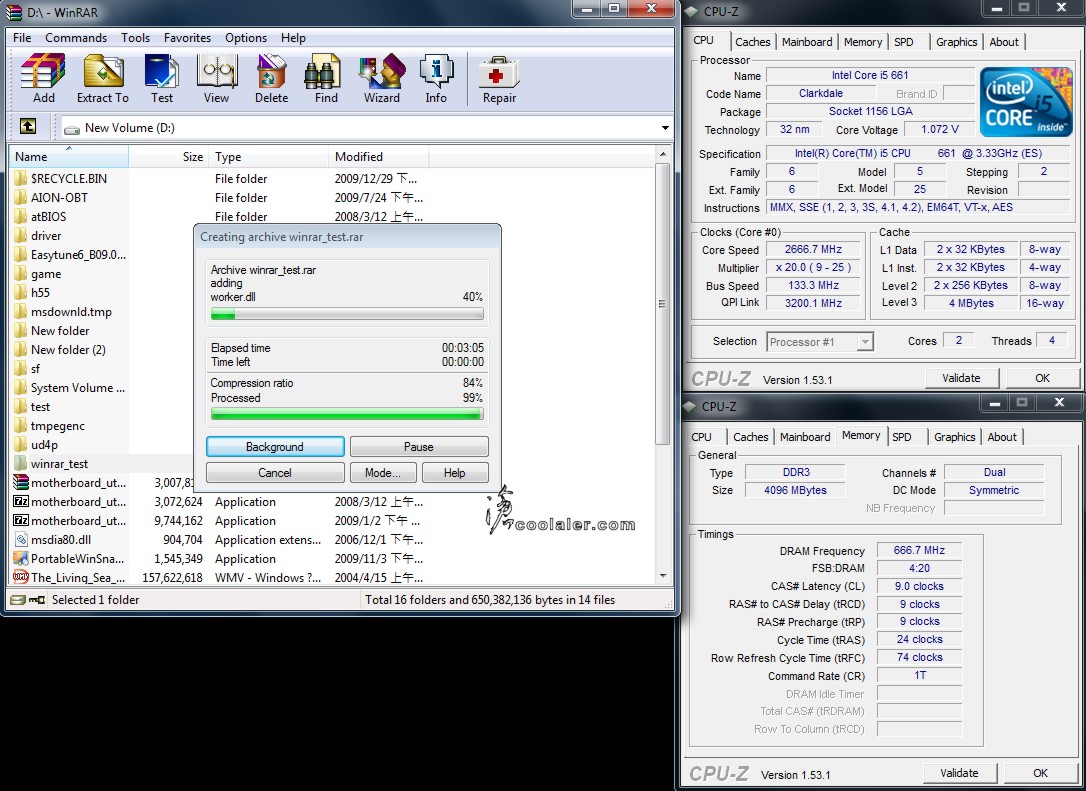Switch to CPU tab in bottom CPU-Z
Screen dimensions: 1086x791
point(702,437)
